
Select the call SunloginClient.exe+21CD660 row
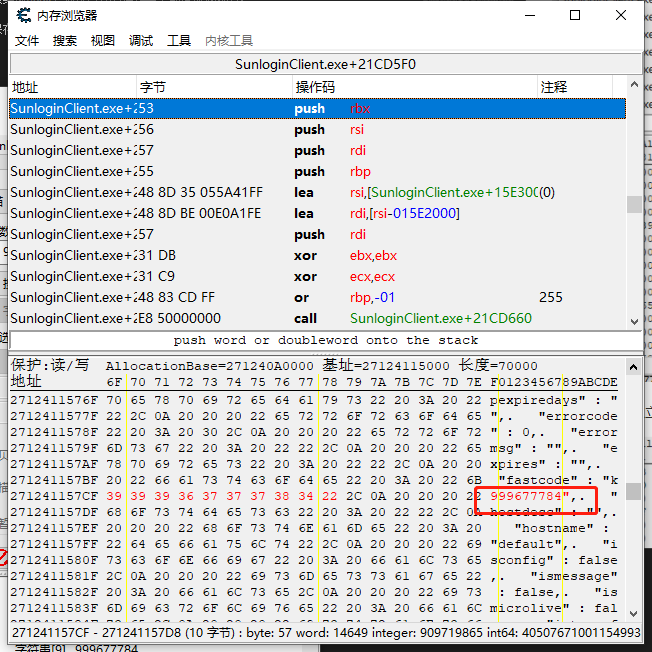pos(318,319)
